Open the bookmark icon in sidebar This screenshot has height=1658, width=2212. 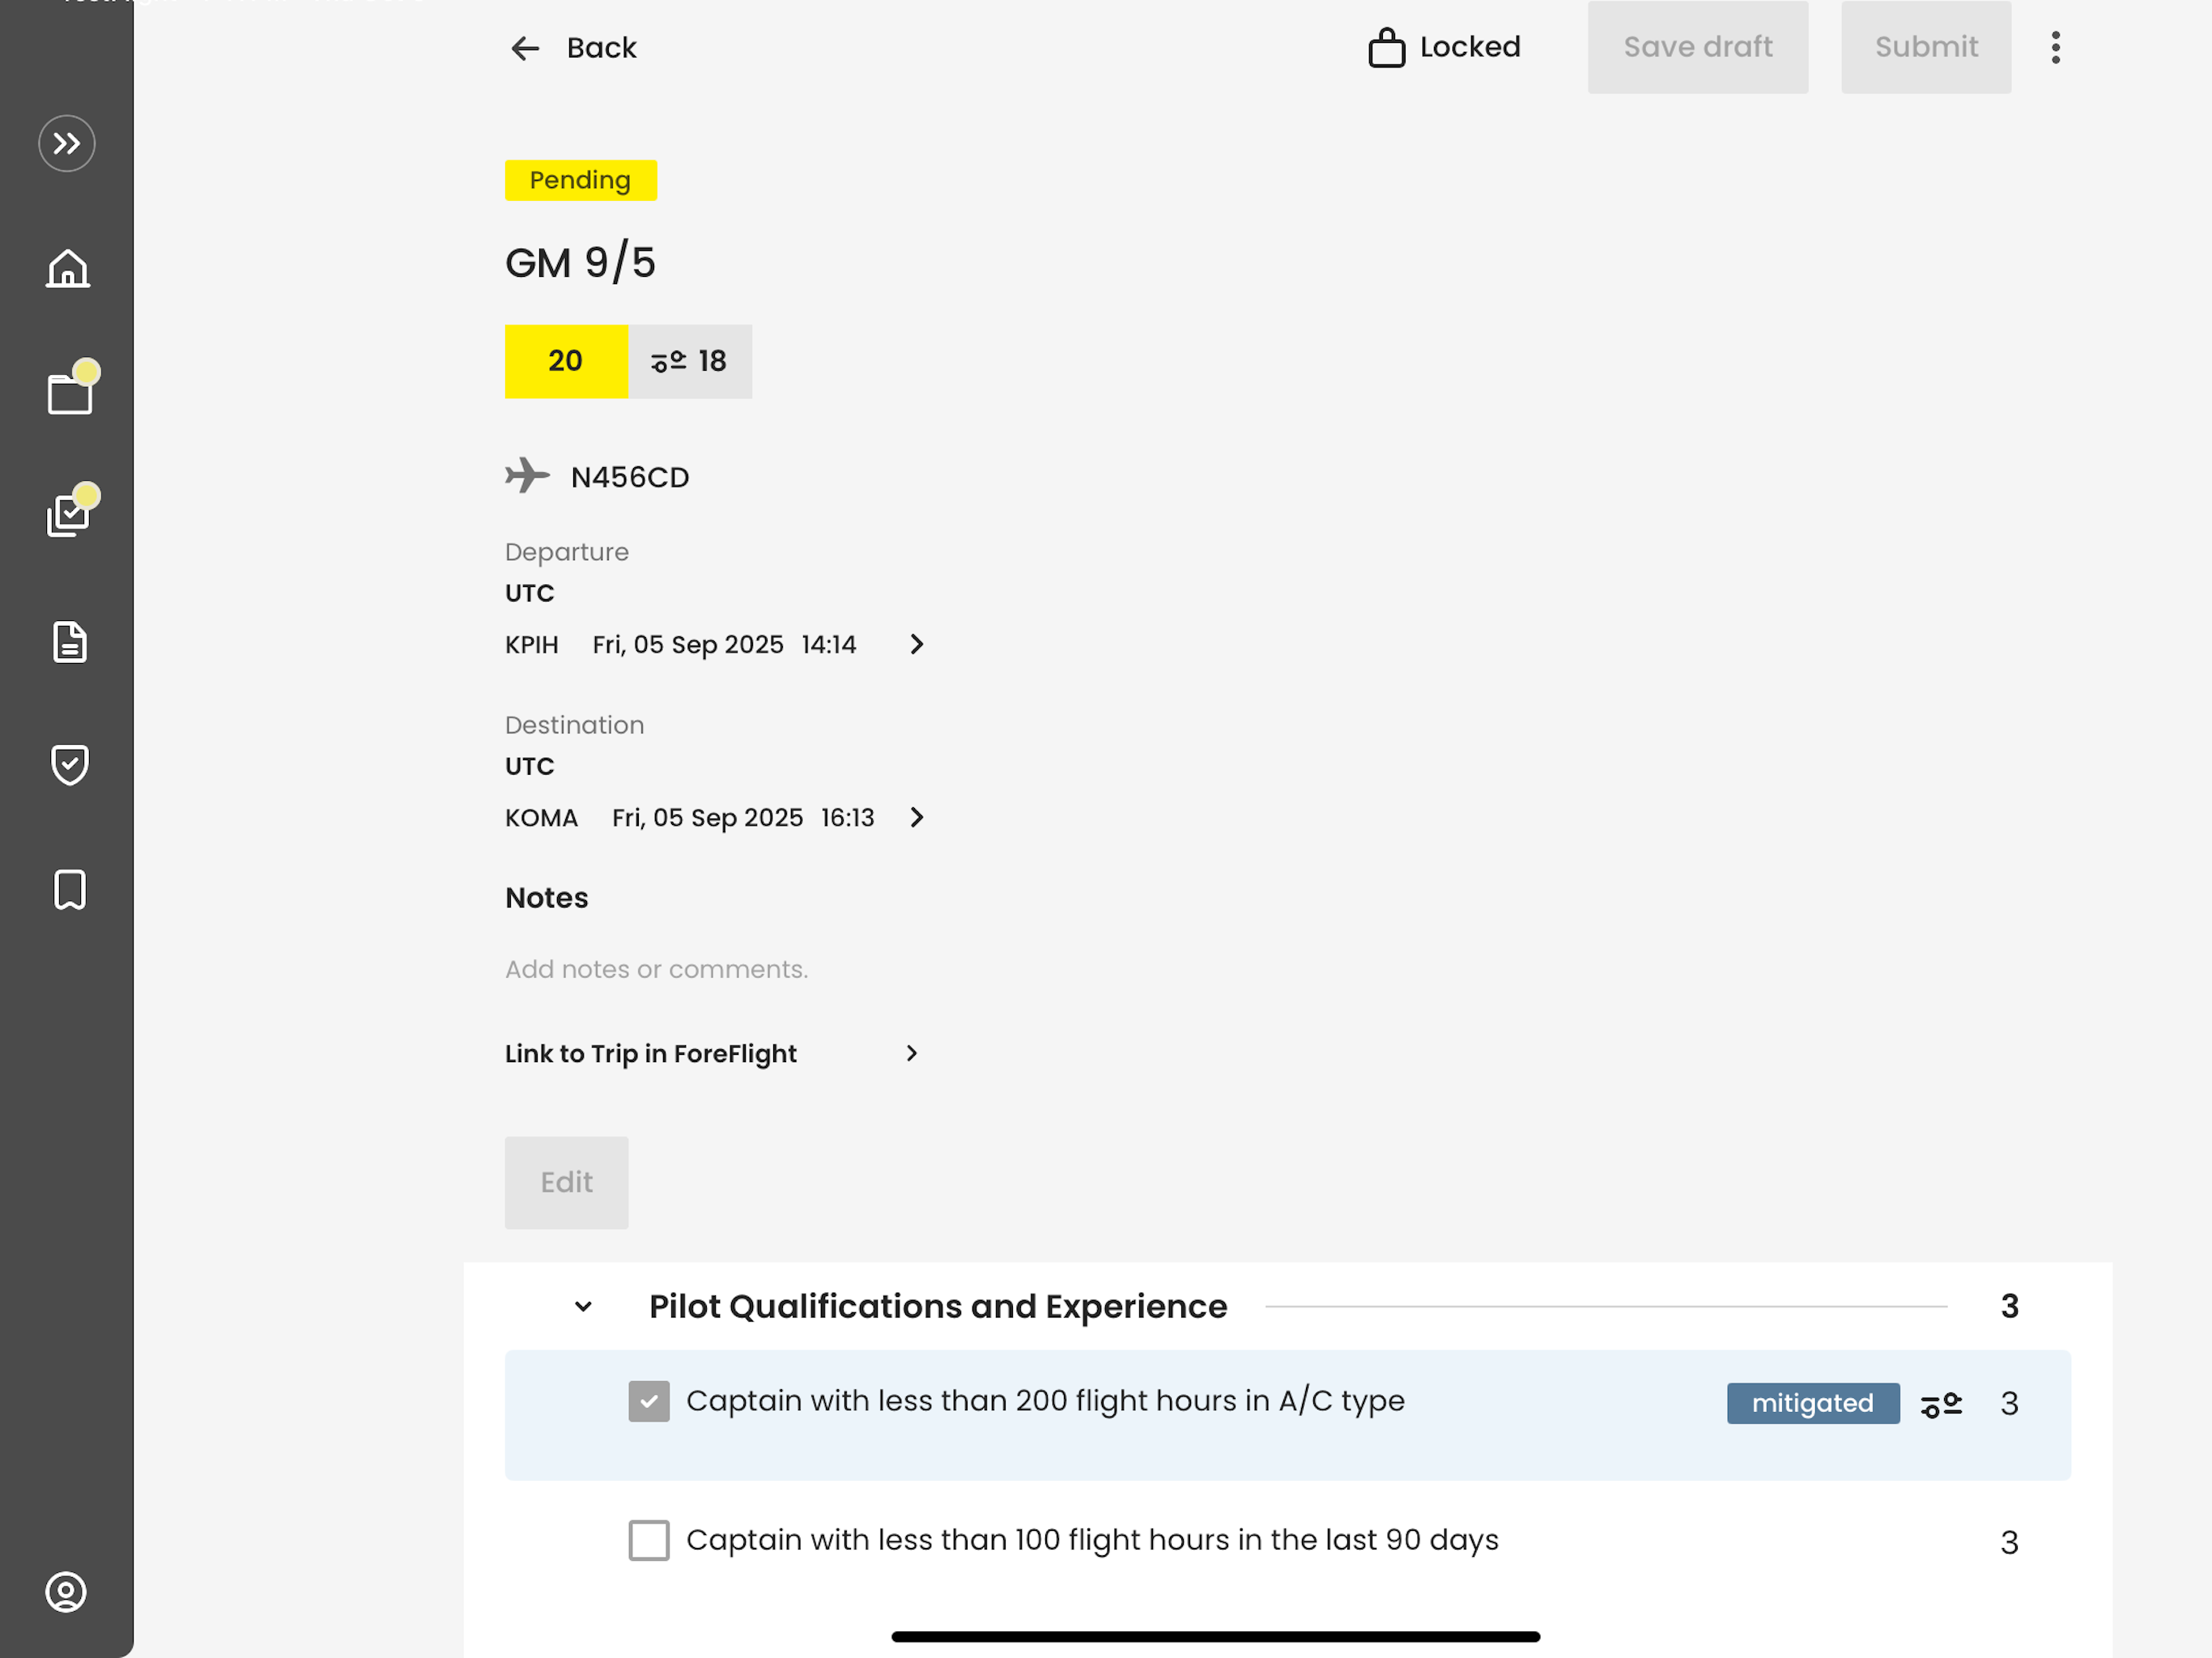pyautogui.click(x=69, y=889)
